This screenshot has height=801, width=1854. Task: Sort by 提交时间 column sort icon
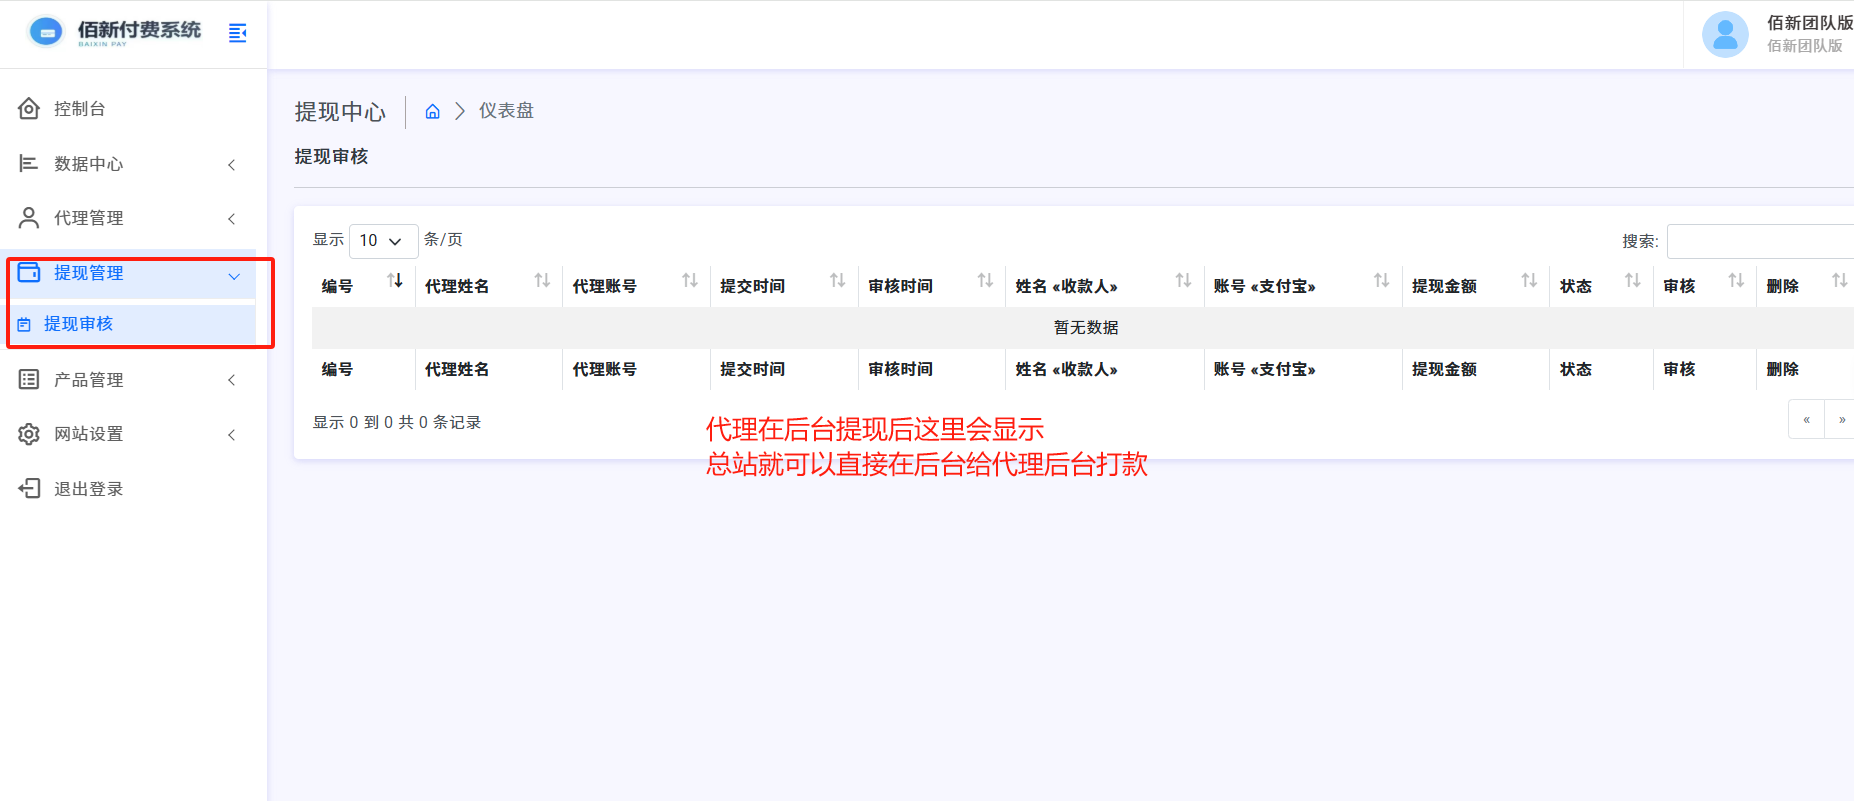click(837, 281)
